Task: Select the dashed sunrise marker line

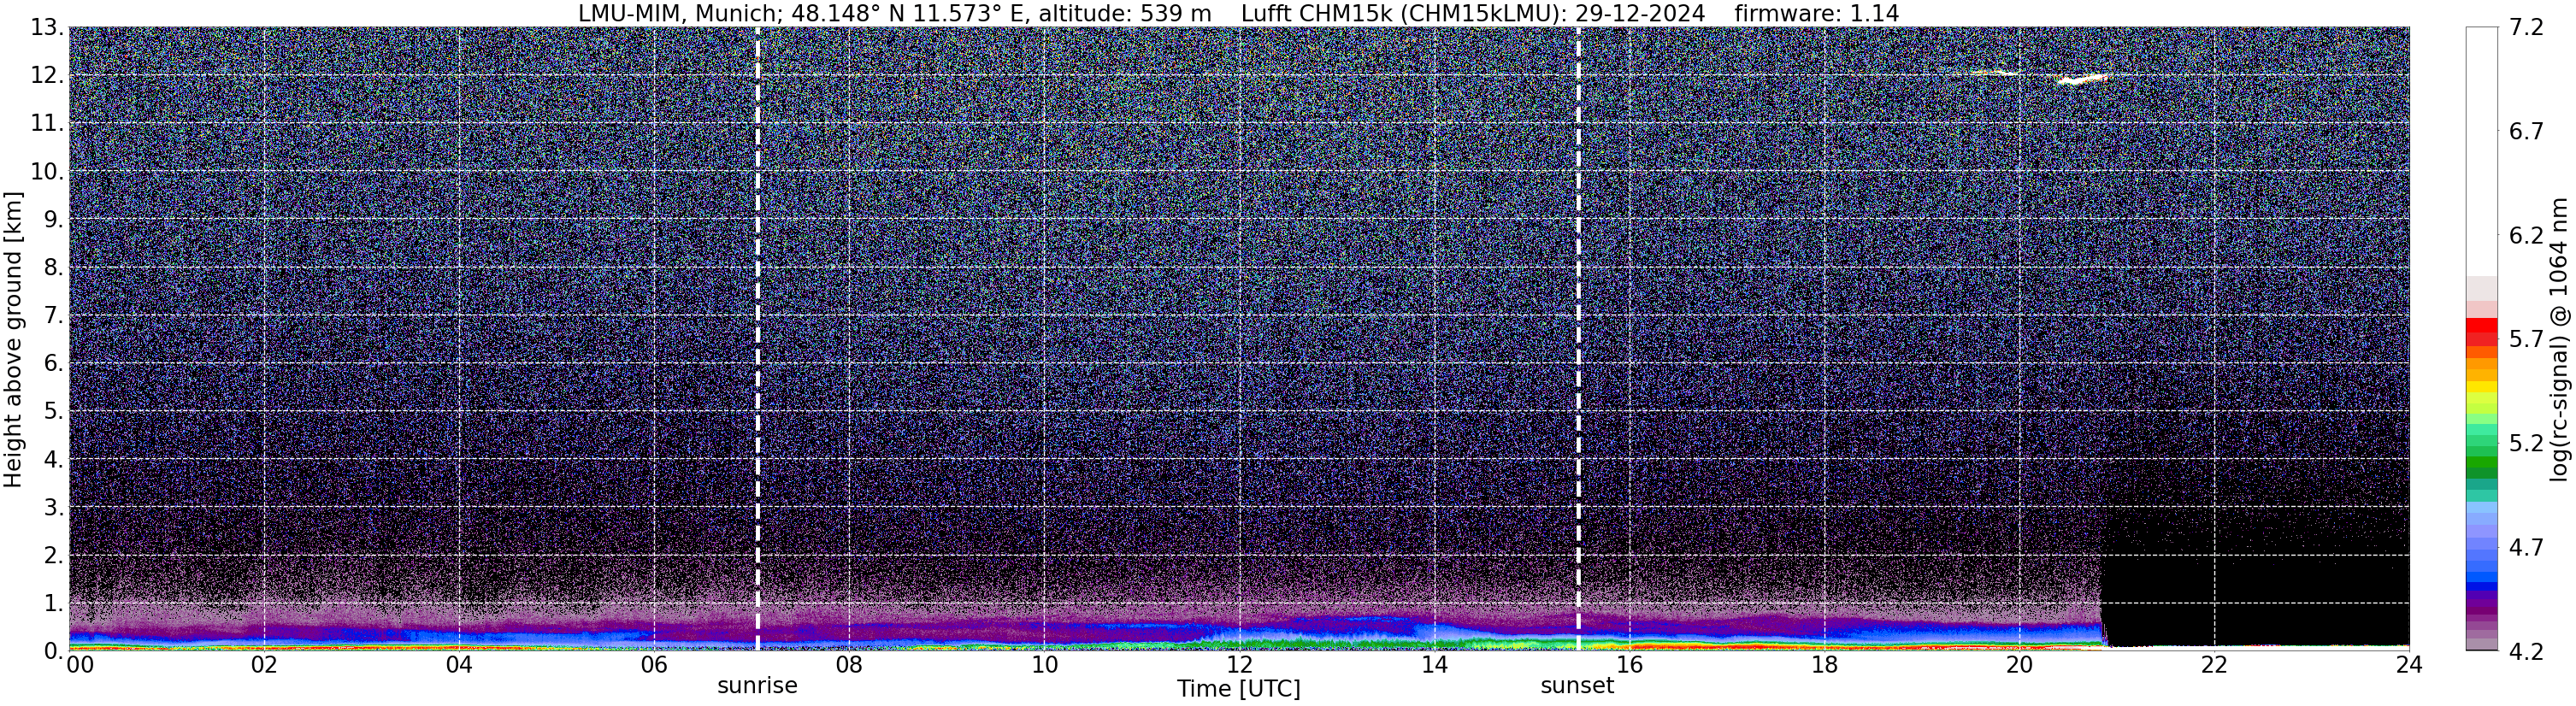Action: [757, 339]
